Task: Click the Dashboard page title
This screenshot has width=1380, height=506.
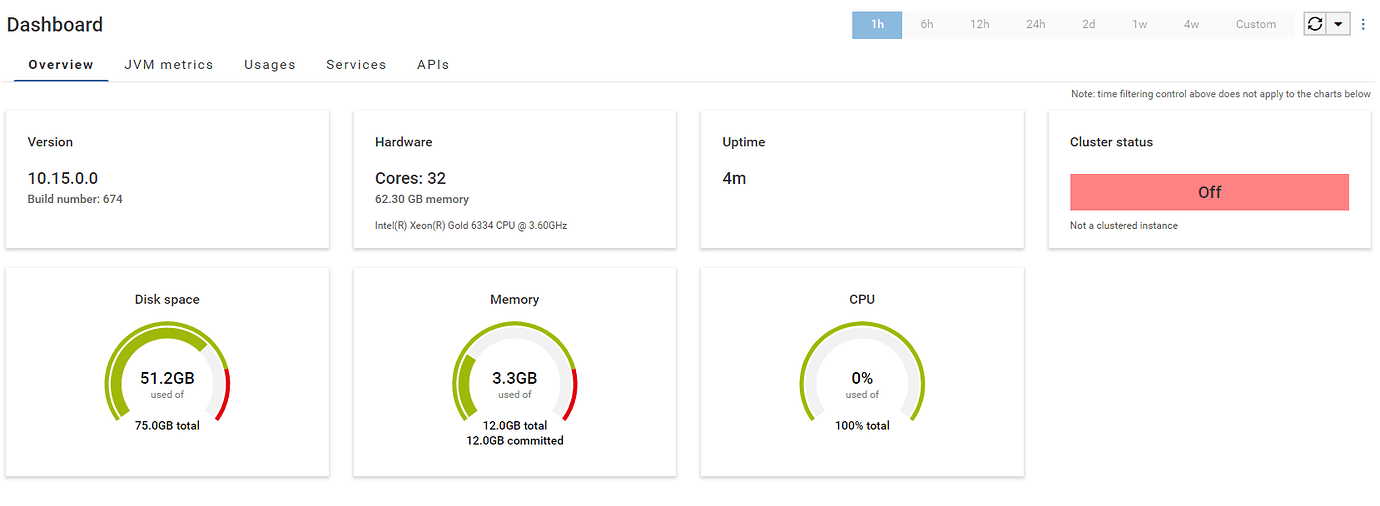Action: (x=55, y=25)
